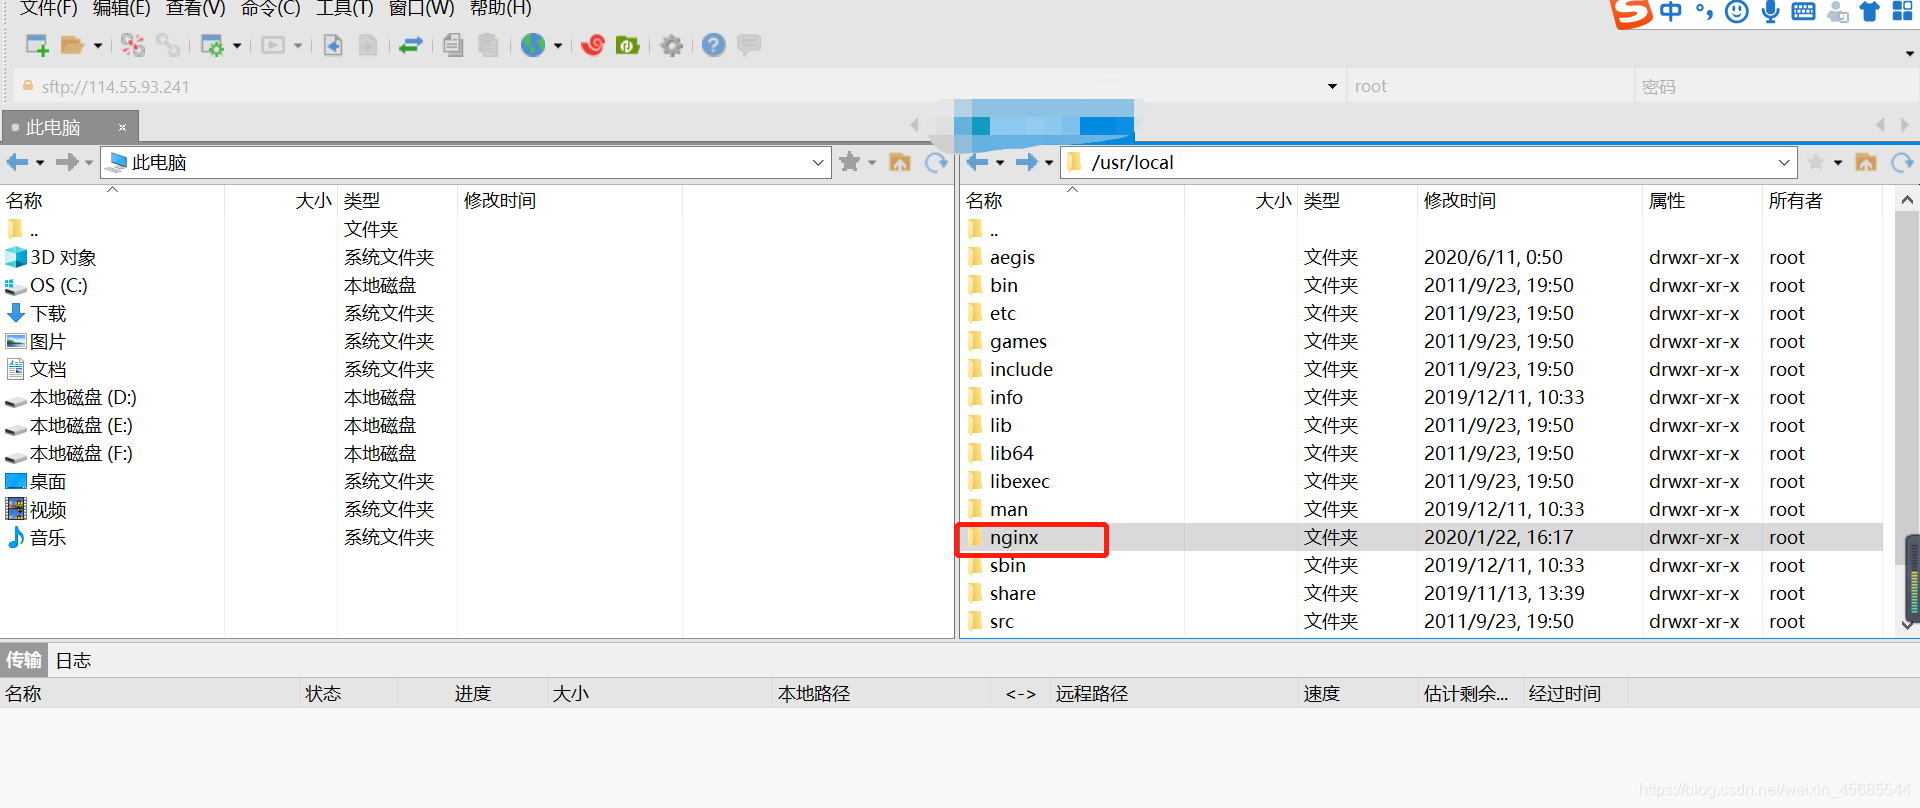The height and width of the screenshot is (808, 1920).
Task: Click the New Session toolbar icon
Action: coord(37,45)
